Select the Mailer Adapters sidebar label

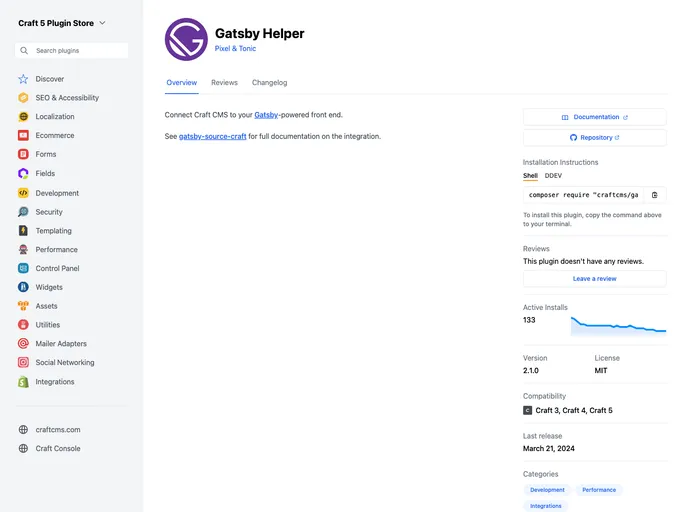(x=61, y=344)
